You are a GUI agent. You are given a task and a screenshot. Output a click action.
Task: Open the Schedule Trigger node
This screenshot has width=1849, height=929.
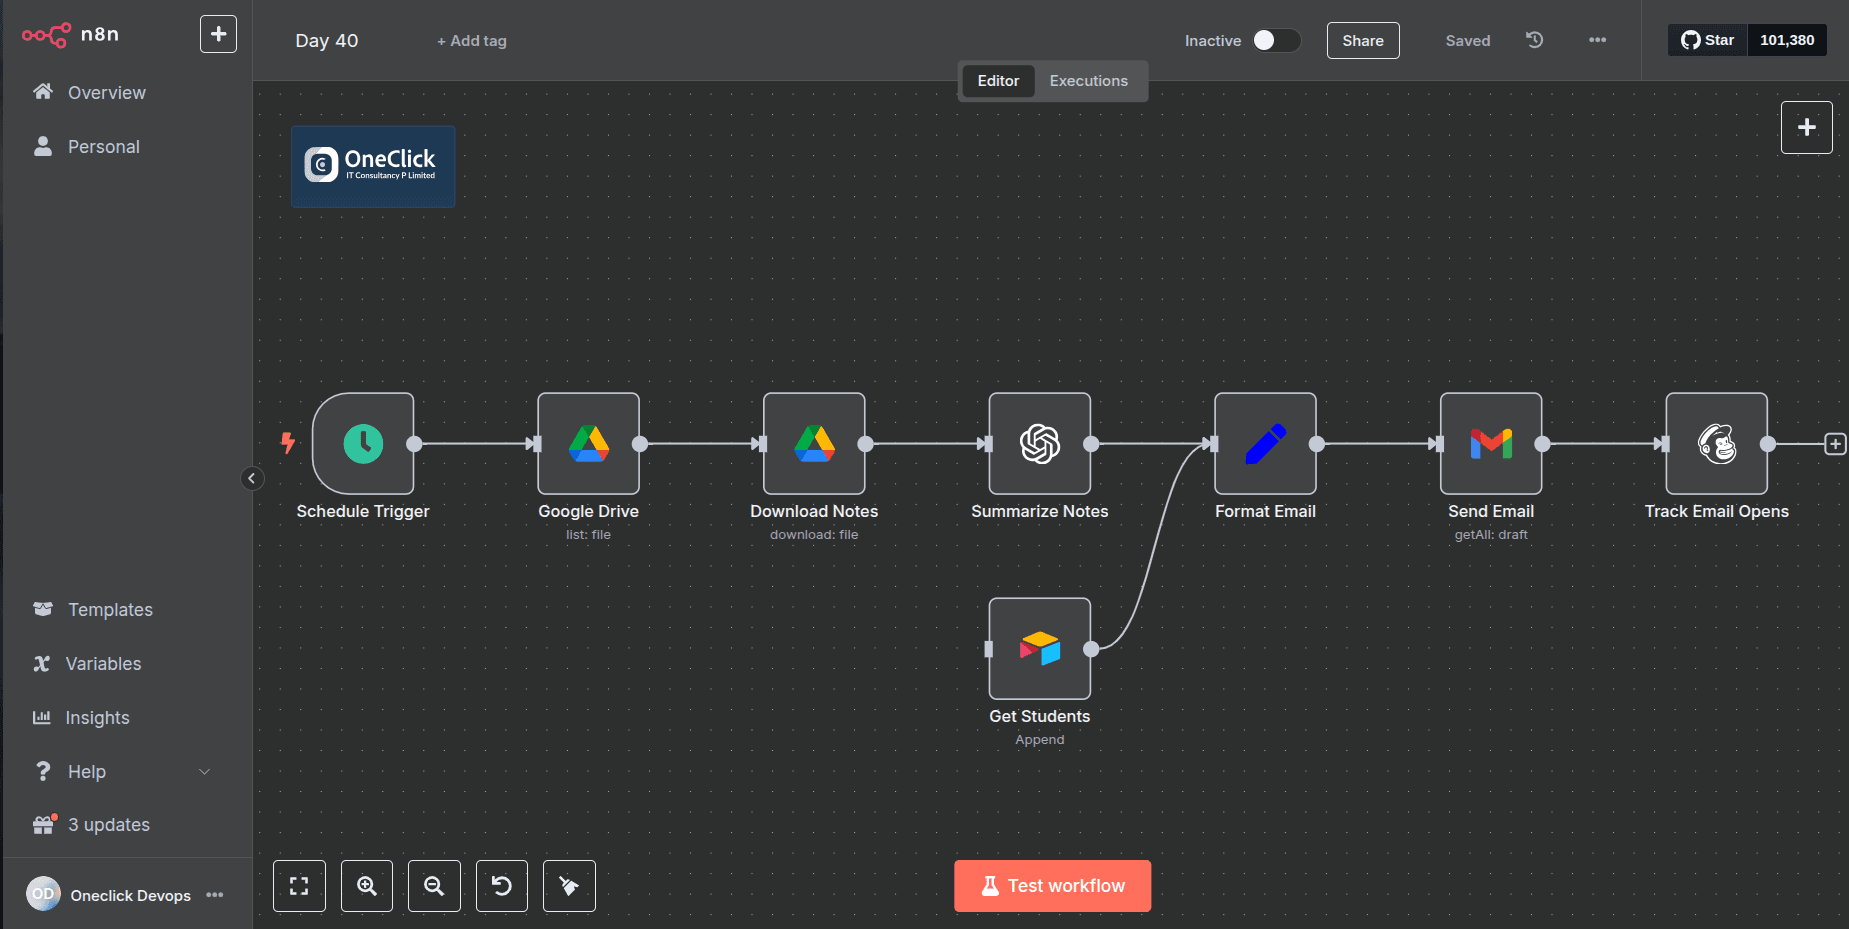[x=363, y=443]
